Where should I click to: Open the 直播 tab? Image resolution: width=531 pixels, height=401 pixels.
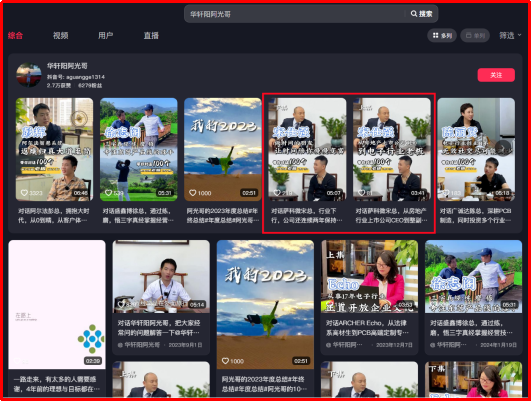click(151, 36)
